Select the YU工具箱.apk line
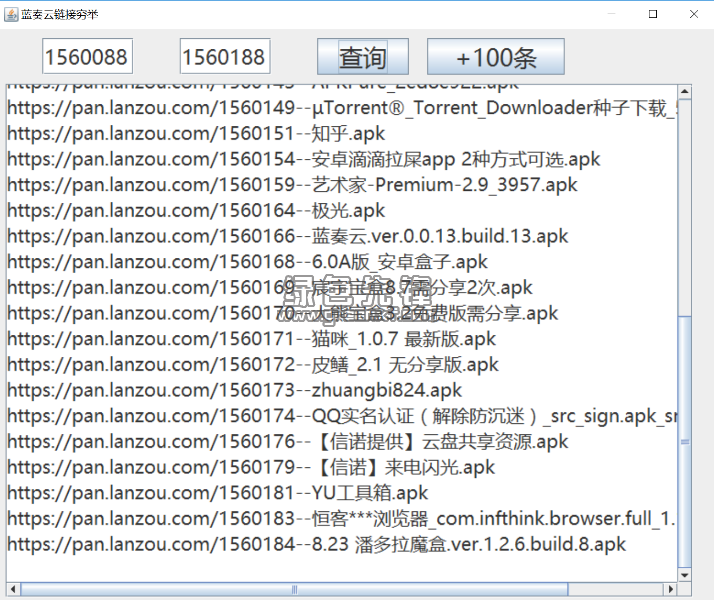 point(218,493)
